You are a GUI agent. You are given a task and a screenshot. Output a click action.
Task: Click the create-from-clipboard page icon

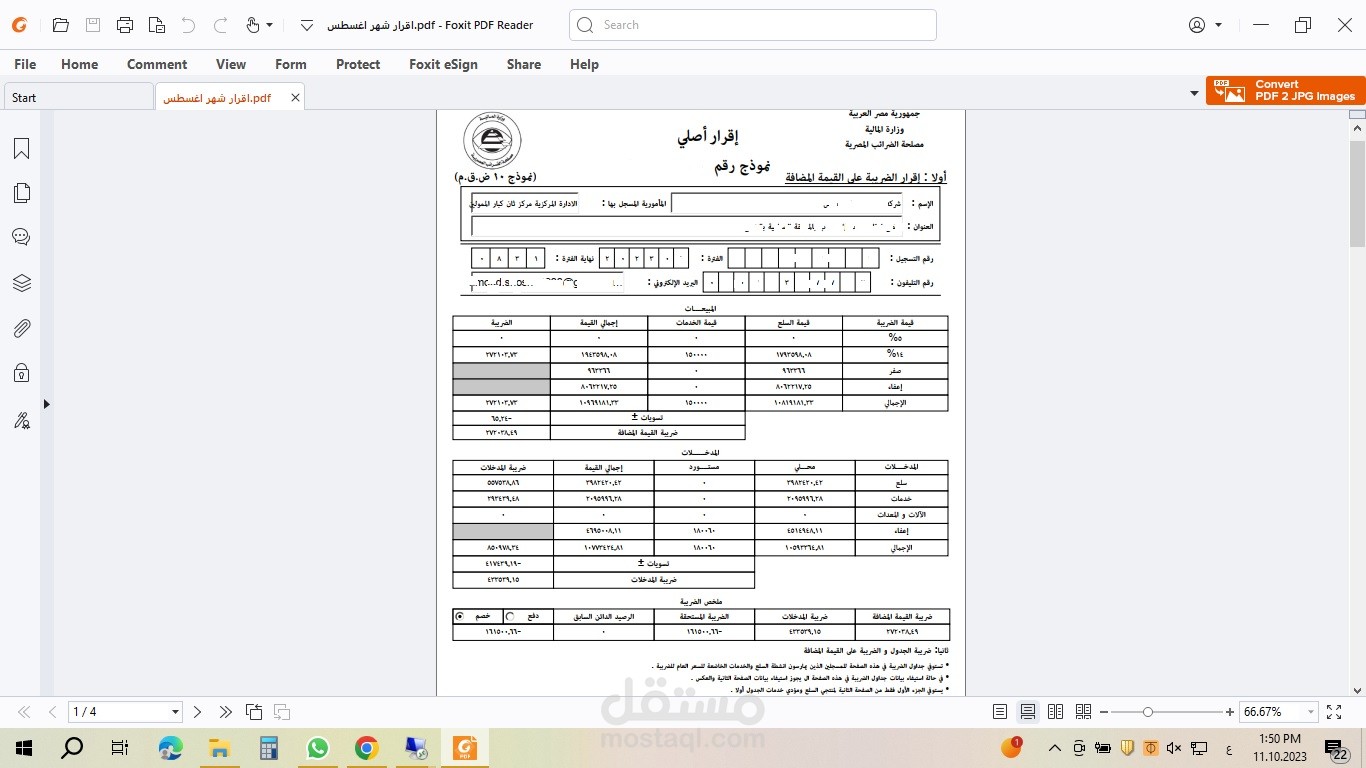point(156,25)
